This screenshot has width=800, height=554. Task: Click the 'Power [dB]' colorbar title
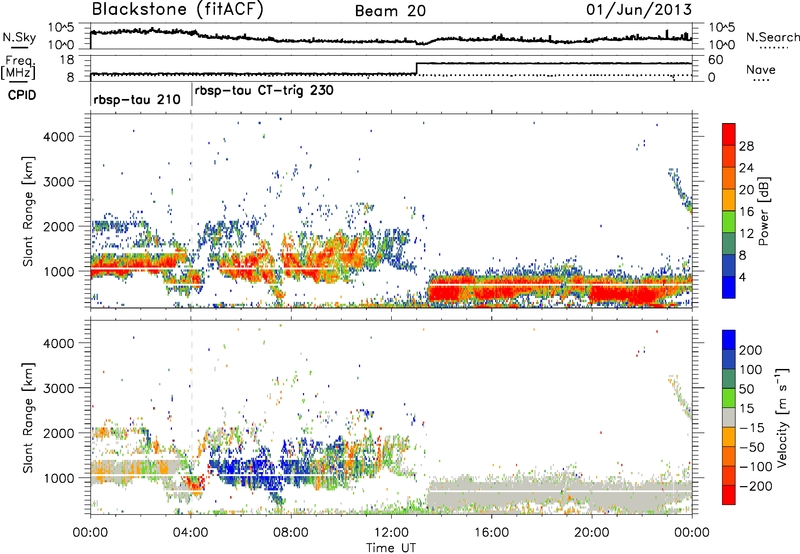click(x=764, y=211)
